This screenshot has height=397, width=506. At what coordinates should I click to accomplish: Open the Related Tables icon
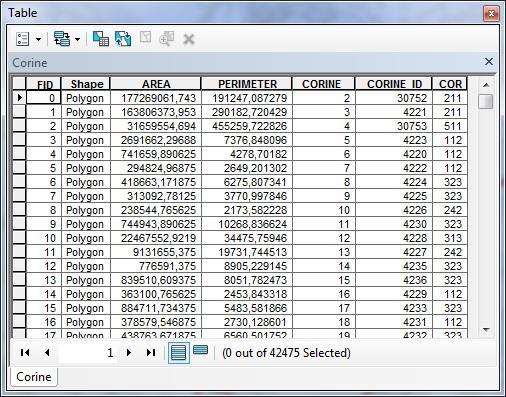pyautogui.click(x=62, y=39)
